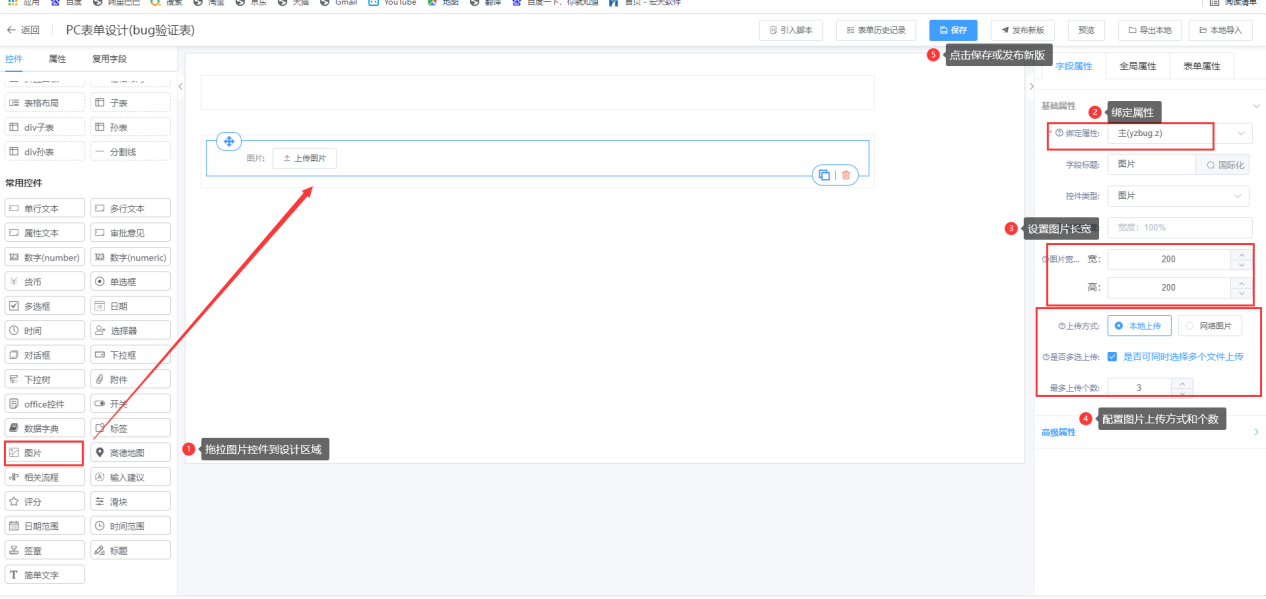Pick the 附件 attachment control

coord(130,379)
